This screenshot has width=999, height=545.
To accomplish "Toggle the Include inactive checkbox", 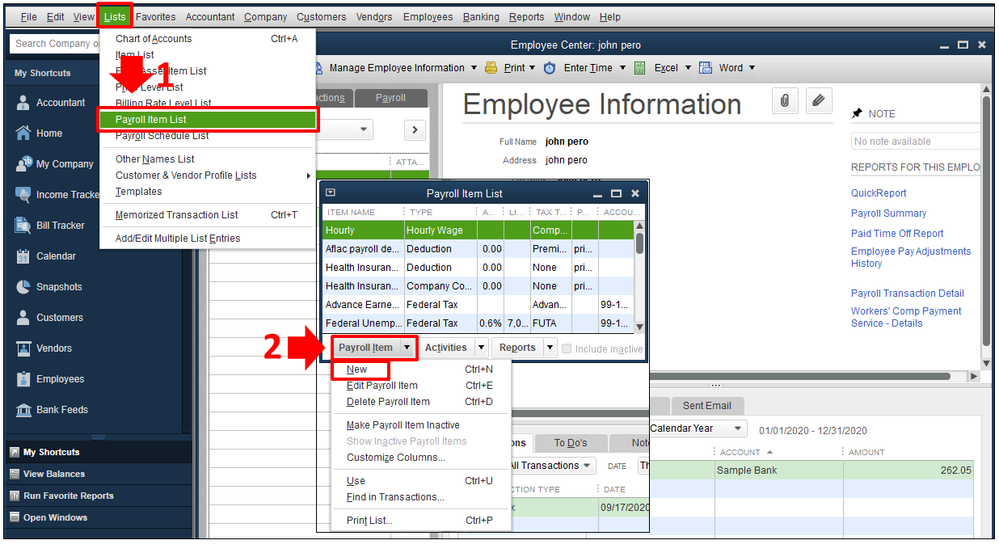I will [566, 349].
